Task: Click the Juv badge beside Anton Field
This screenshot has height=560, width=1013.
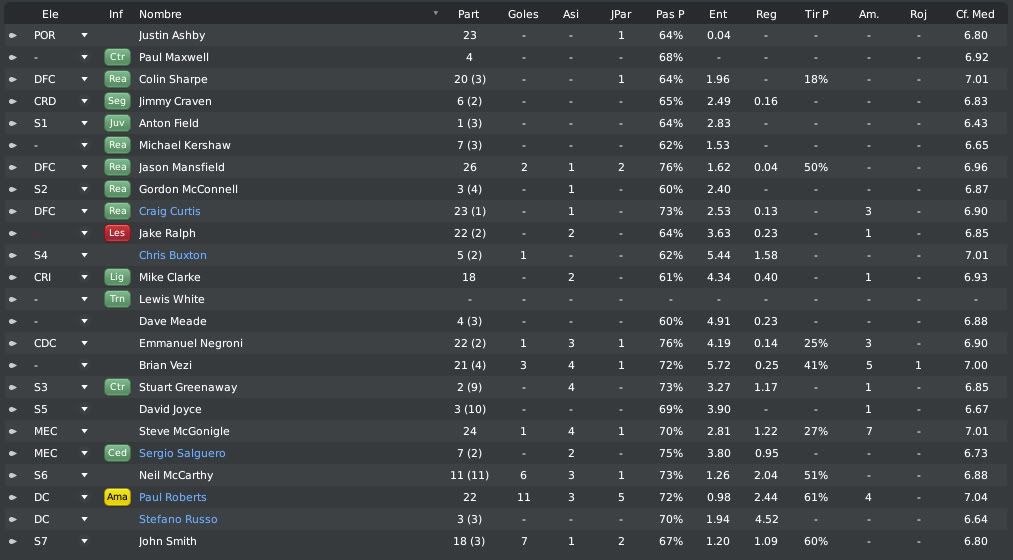Action: [x=117, y=123]
